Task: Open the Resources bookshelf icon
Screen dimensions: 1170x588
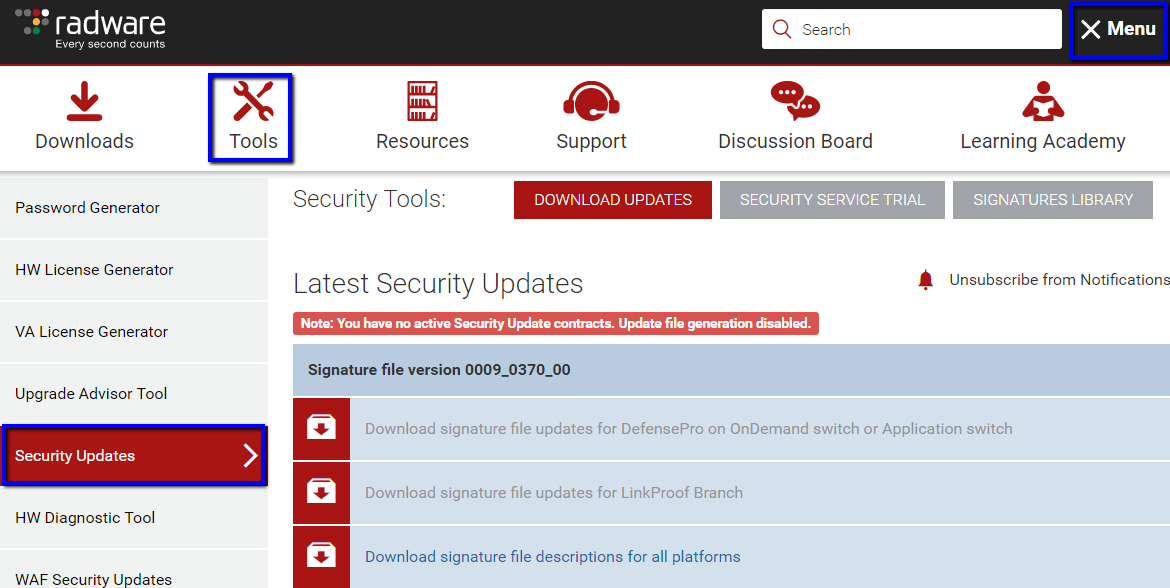Action: (x=422, y=102)
